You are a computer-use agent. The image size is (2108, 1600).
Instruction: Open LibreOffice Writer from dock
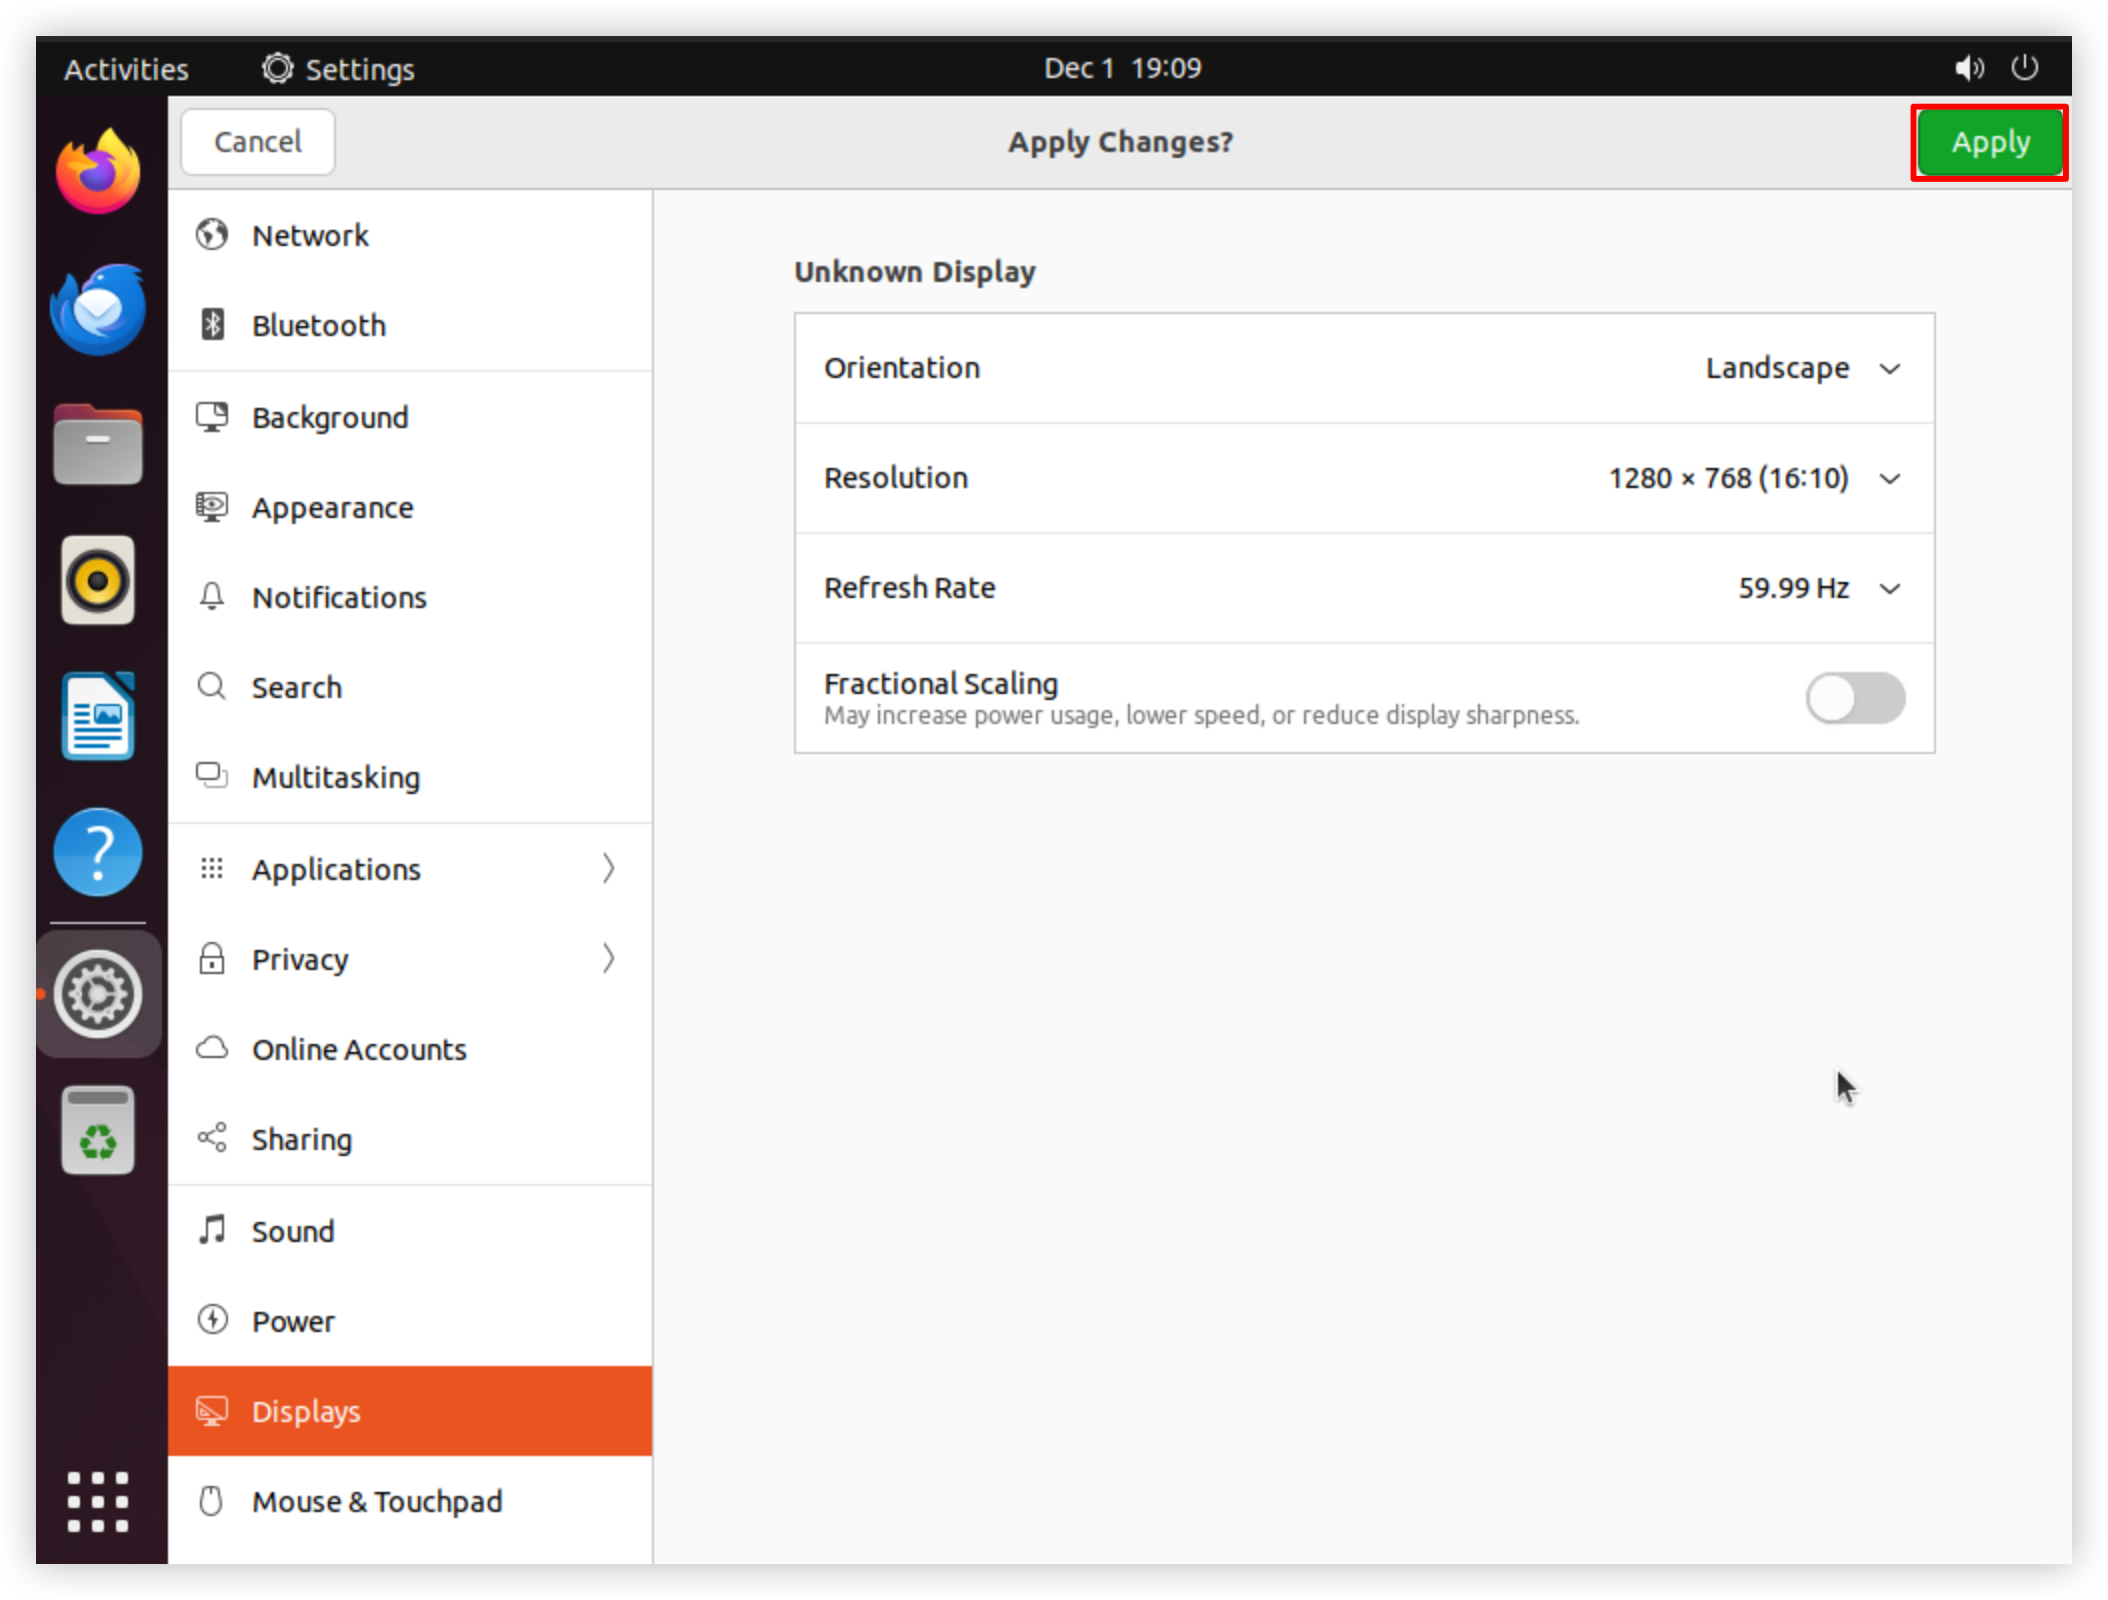pyautogui.click(x=98, y=716)
